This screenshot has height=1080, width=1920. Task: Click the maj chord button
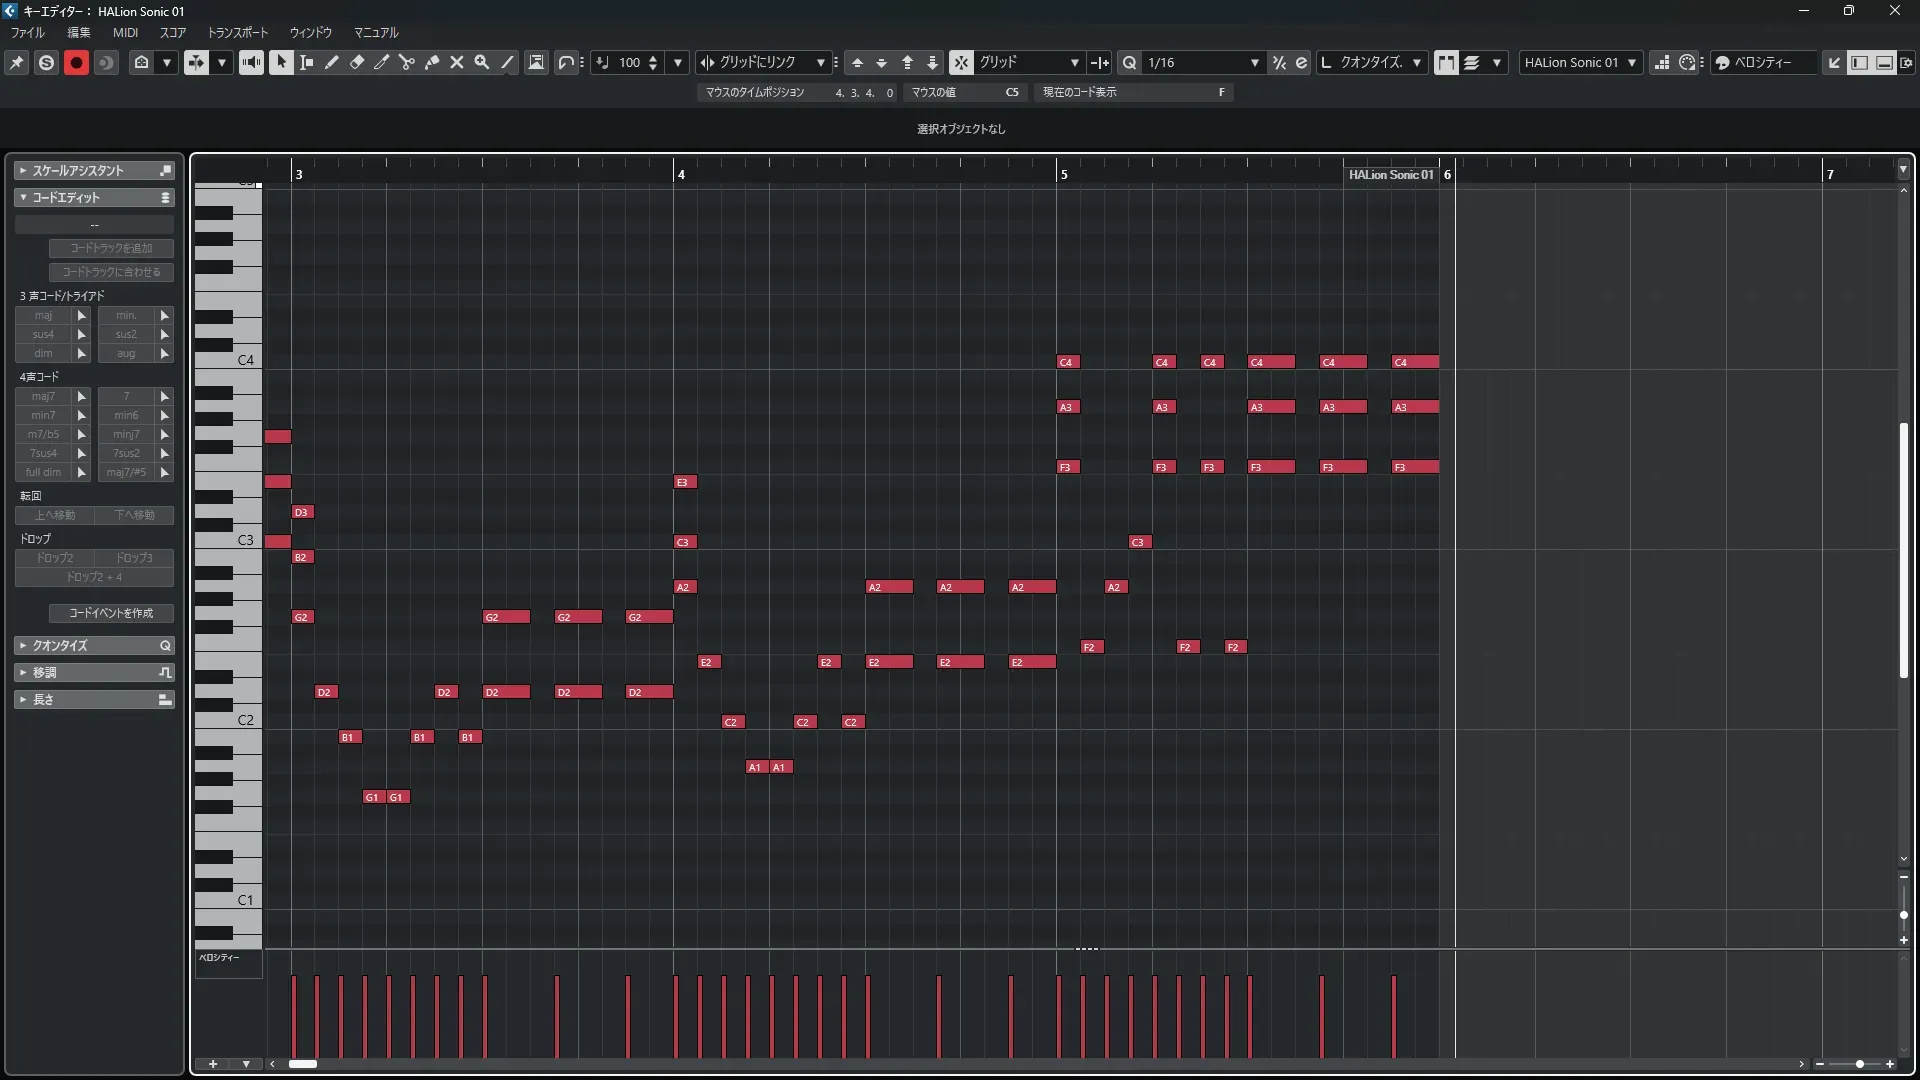[43, 315]
